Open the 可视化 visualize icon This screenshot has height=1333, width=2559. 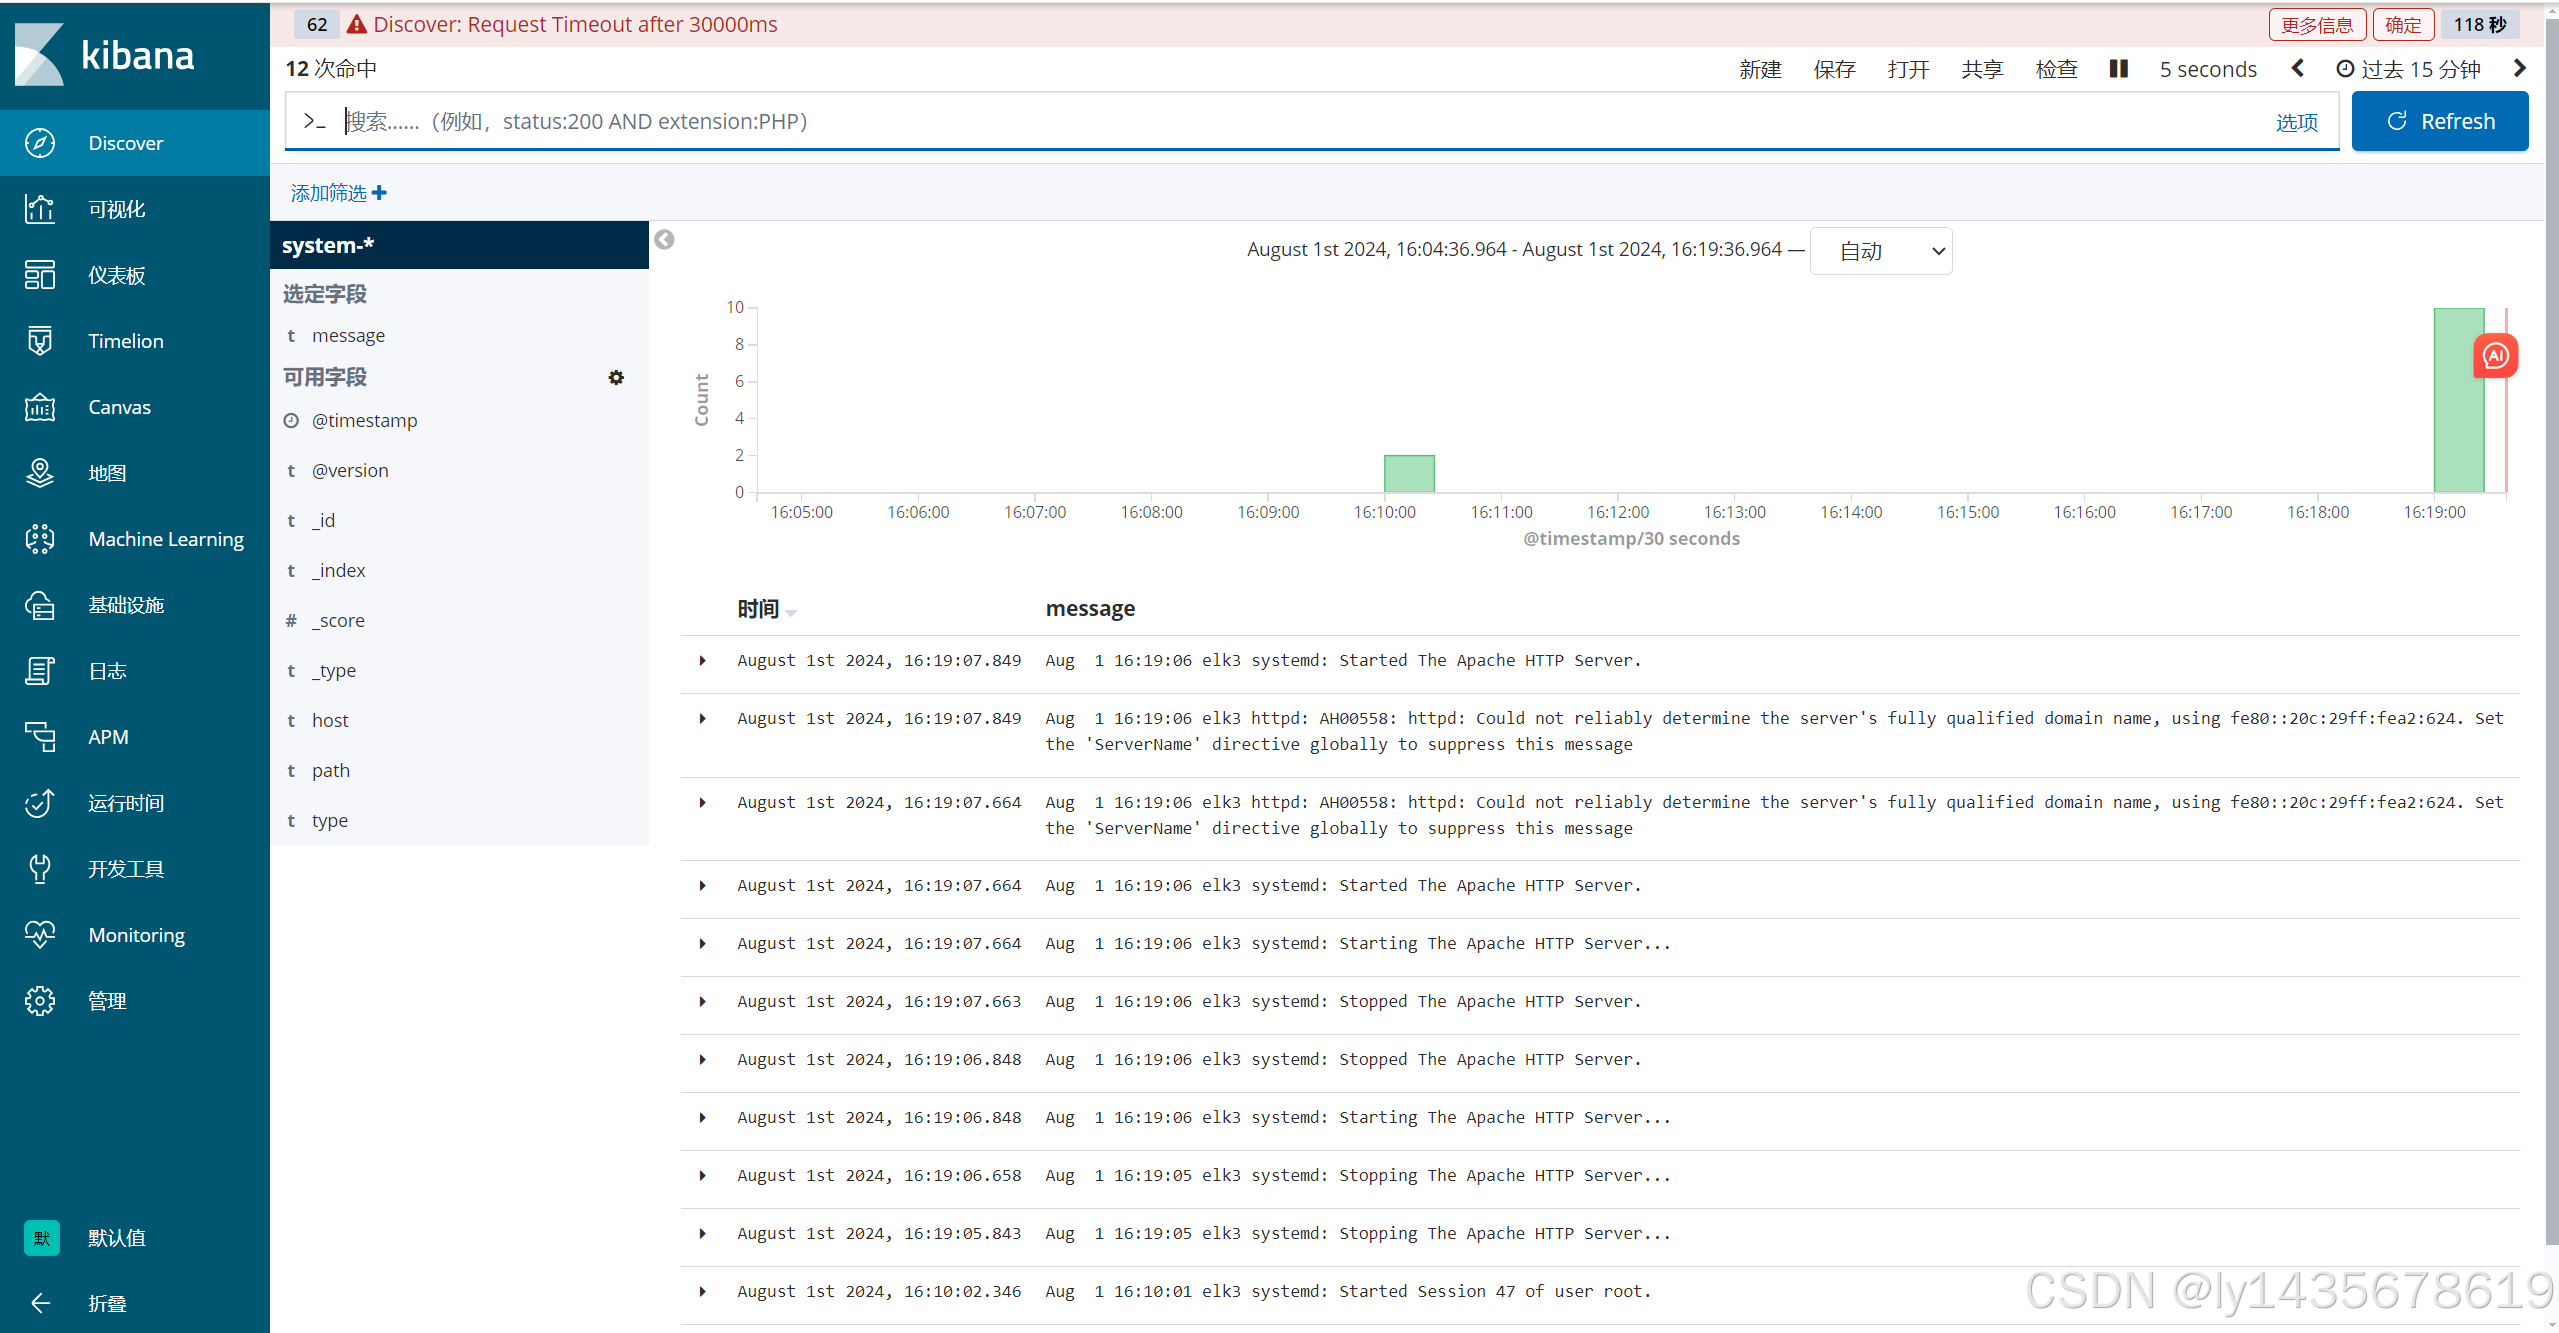click(x=40, y=209)
